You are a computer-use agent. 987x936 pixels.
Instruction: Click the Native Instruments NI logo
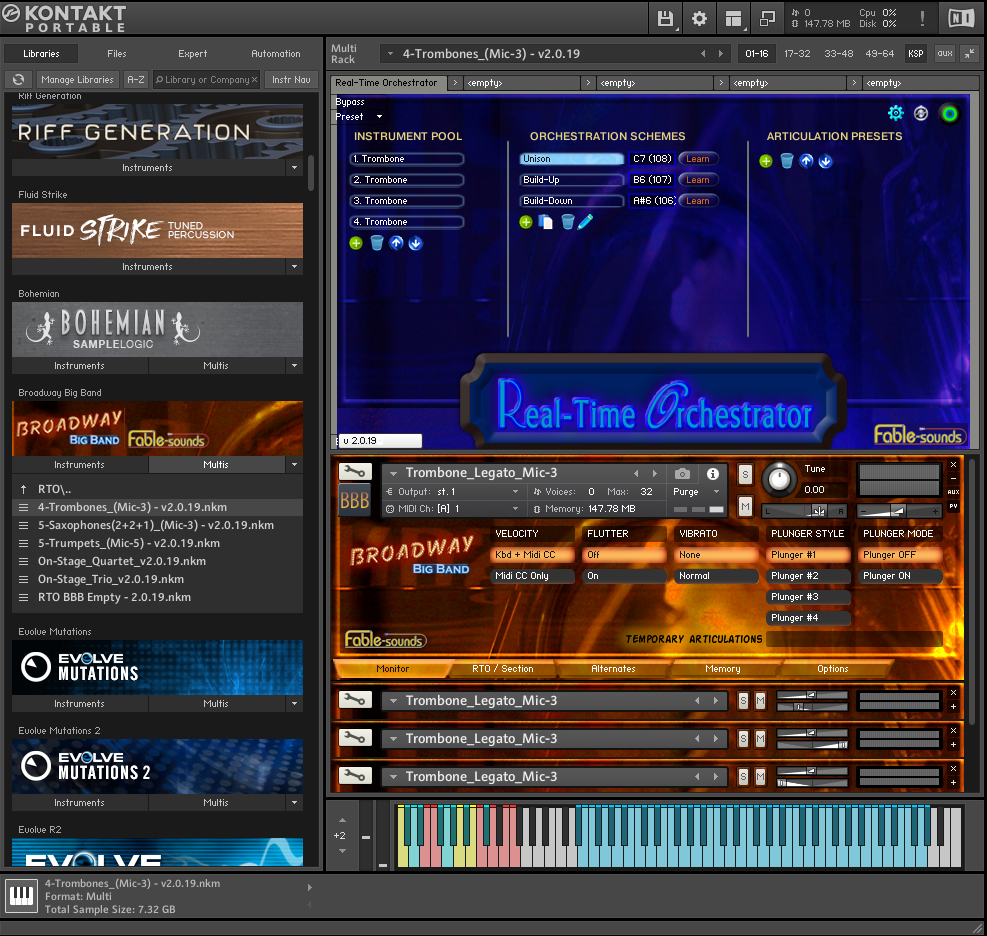pos(961,18)
